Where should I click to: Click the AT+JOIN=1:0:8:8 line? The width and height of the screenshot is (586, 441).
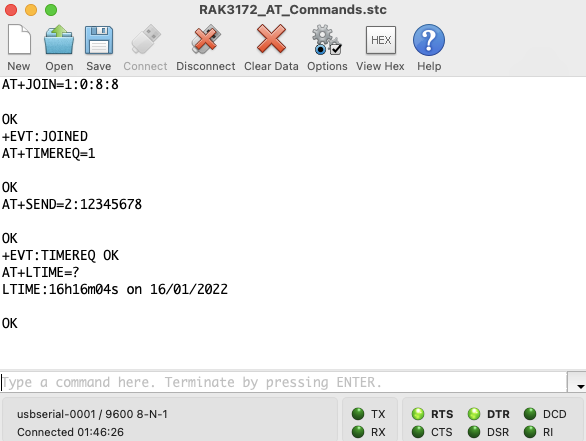60,85
